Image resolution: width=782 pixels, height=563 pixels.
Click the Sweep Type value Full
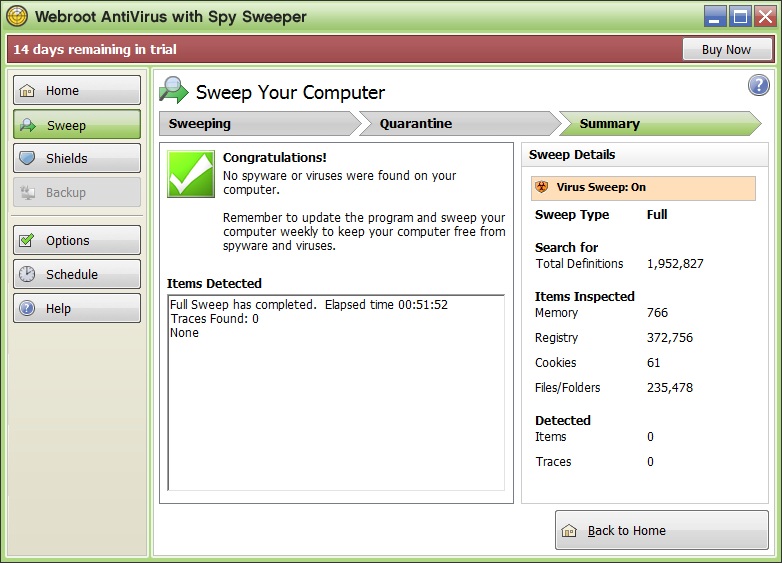[x=657, y=214]
